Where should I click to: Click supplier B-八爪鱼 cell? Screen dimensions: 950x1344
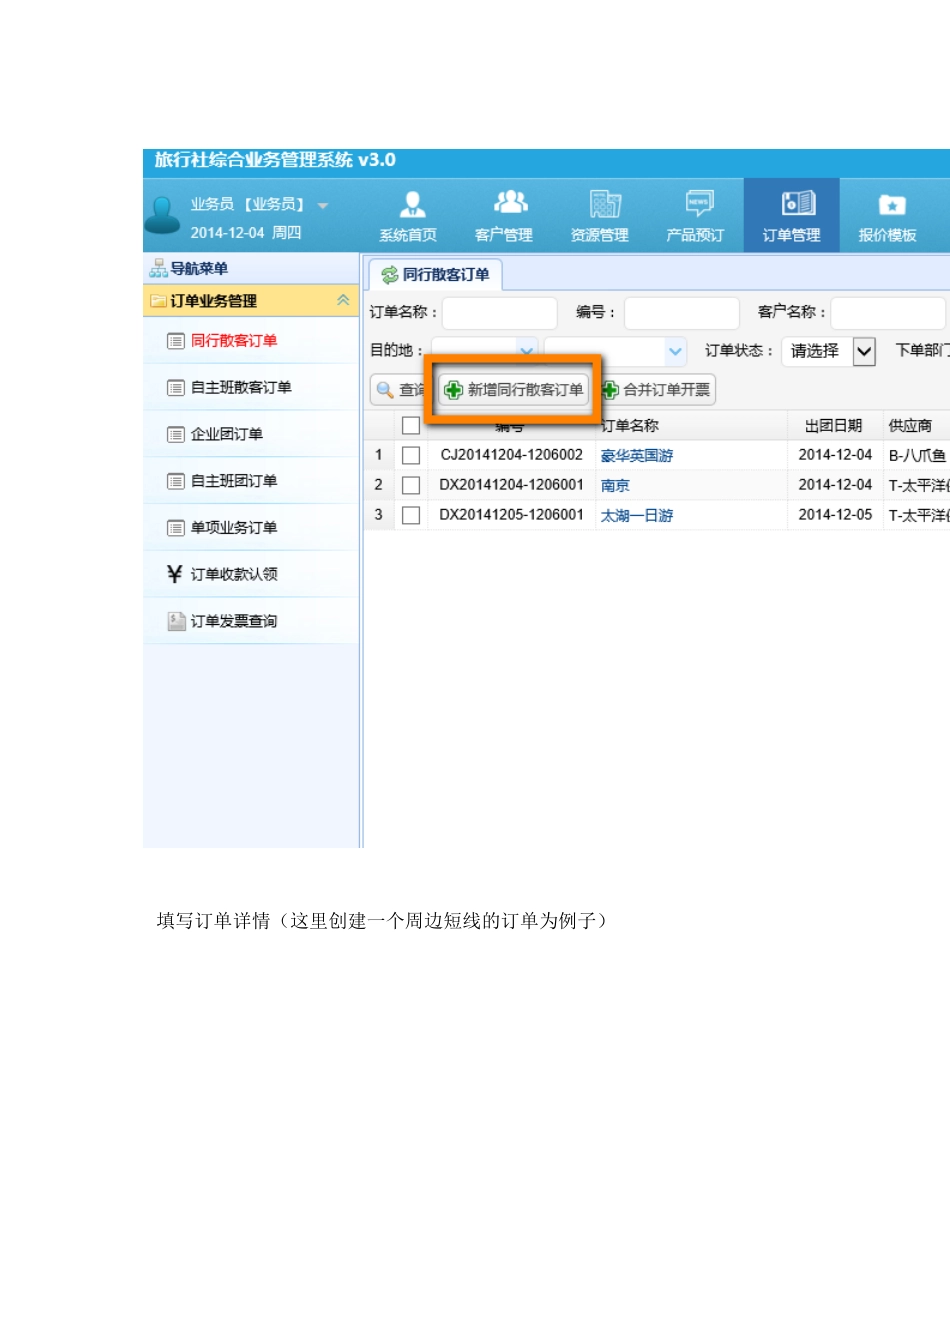[917, 456]
